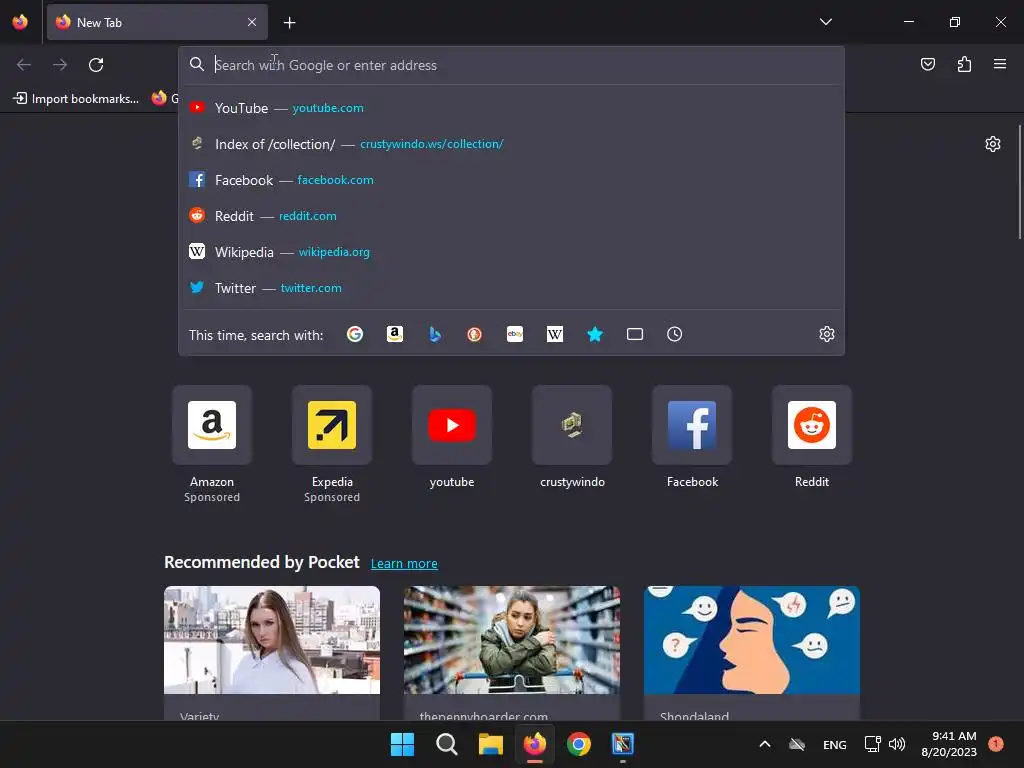Choose YouTube suggestion youtube.com

click(511, 108)
